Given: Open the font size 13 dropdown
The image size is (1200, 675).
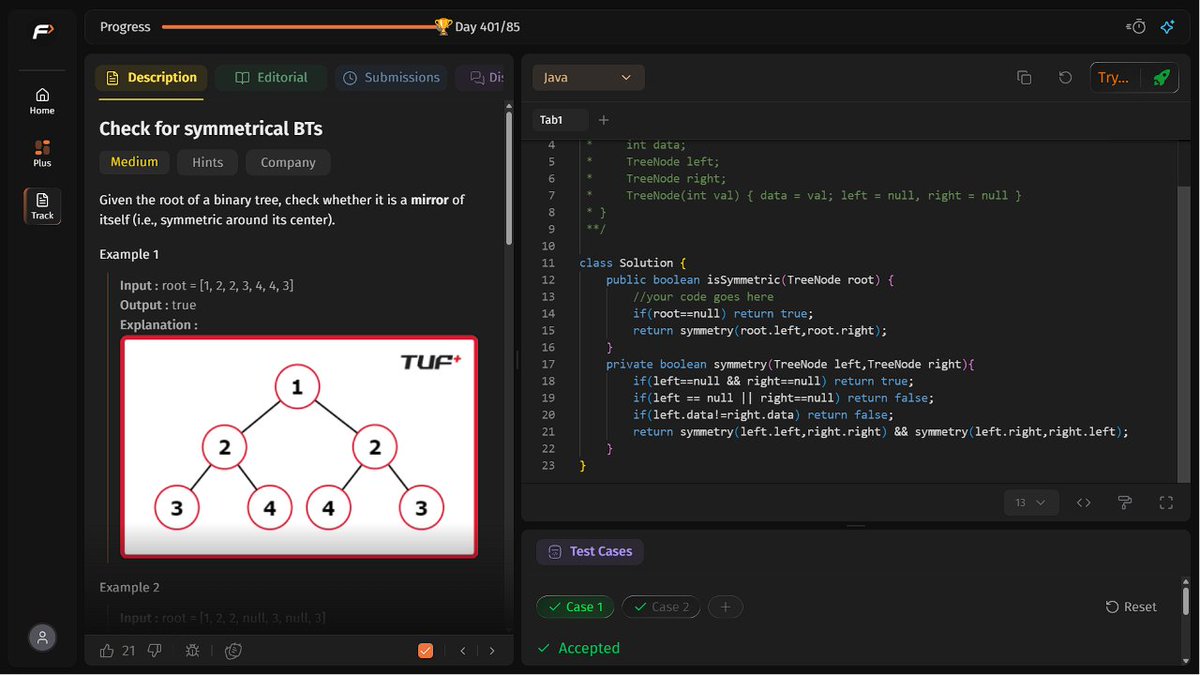Looking at the screenshot, I should click(x=1030, y=502).
